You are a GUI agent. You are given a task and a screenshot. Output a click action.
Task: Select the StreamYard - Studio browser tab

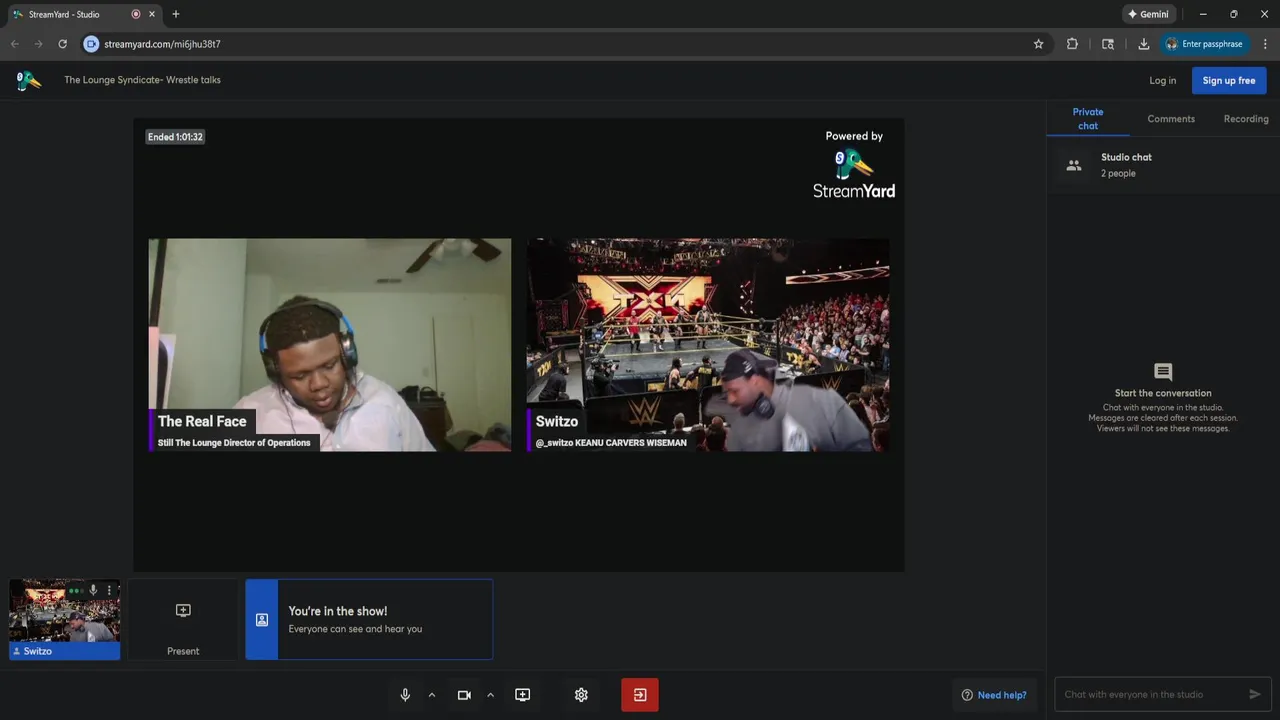pos(84,14)
